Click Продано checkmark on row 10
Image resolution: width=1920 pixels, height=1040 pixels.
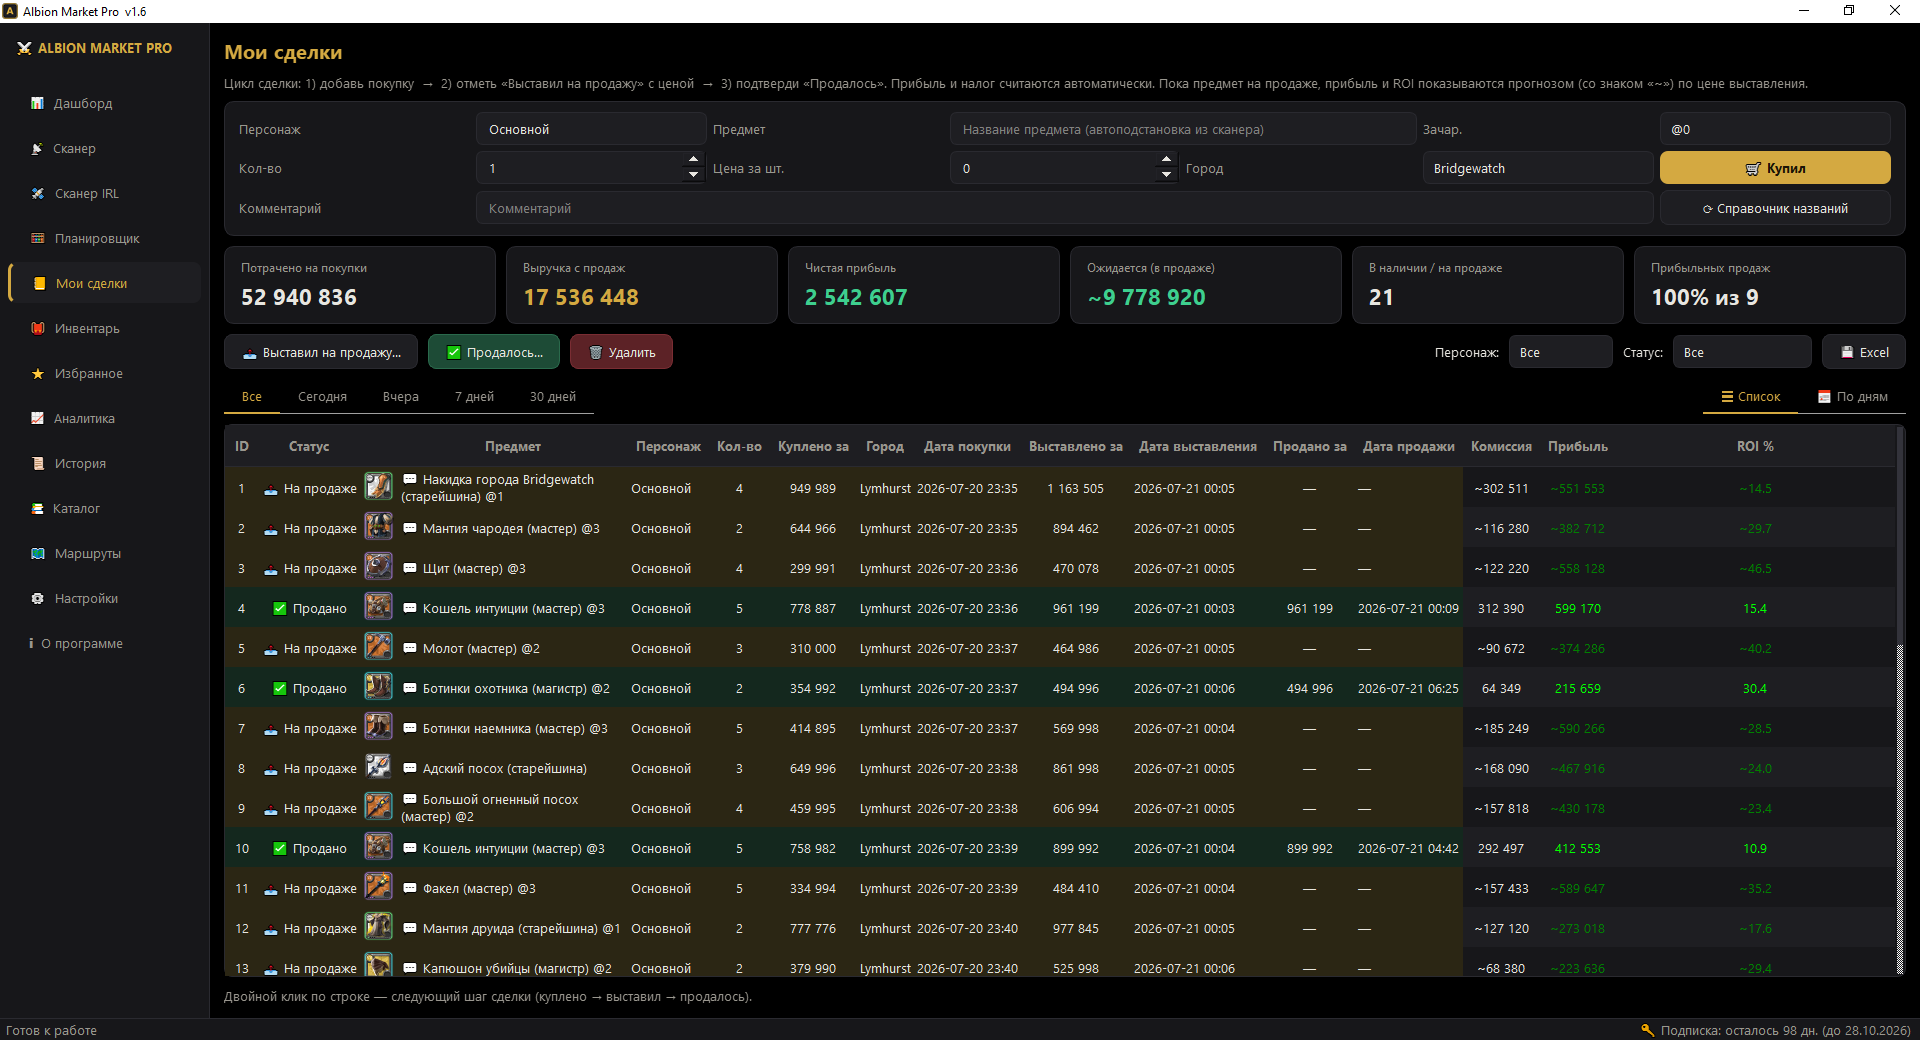280,848
